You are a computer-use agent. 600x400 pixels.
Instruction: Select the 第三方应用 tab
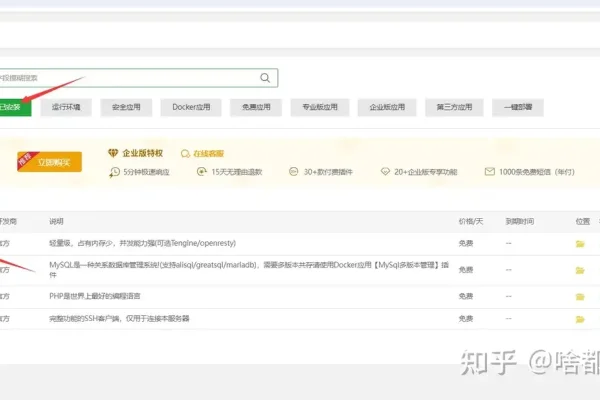click(454, 107)
